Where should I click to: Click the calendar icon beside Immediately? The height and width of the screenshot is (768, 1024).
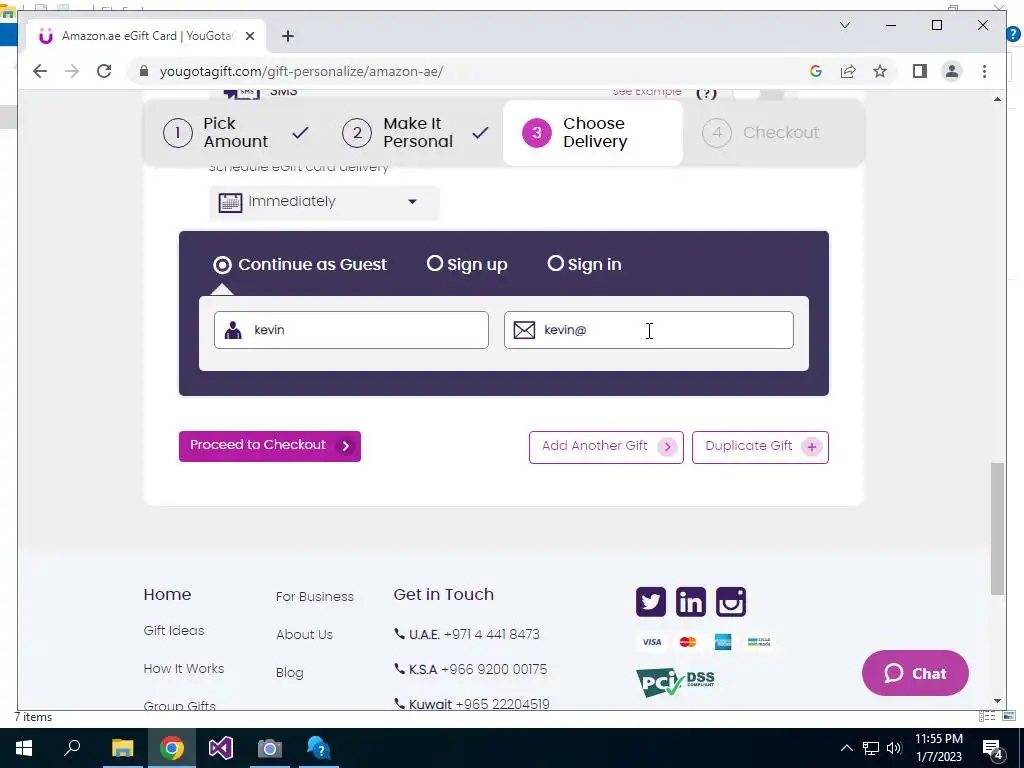(x=230, y=202)
